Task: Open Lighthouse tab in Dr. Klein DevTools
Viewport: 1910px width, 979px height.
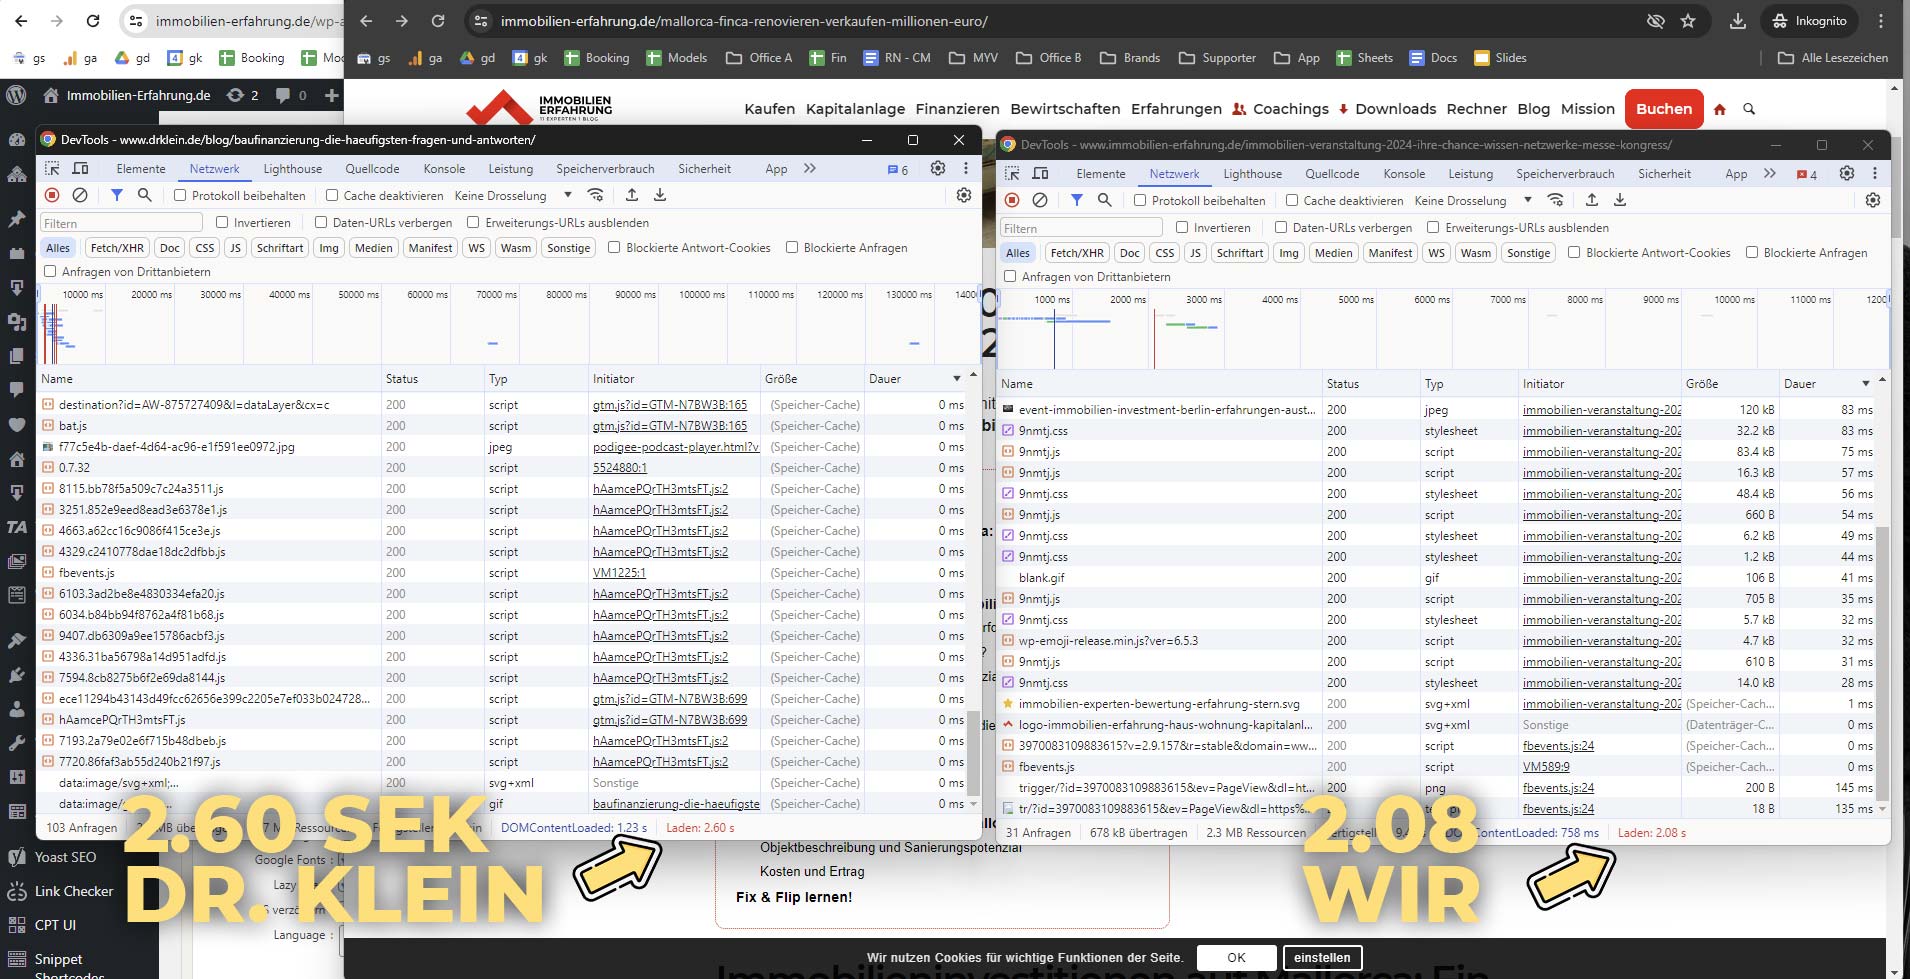Action: (x=293, y=168)
